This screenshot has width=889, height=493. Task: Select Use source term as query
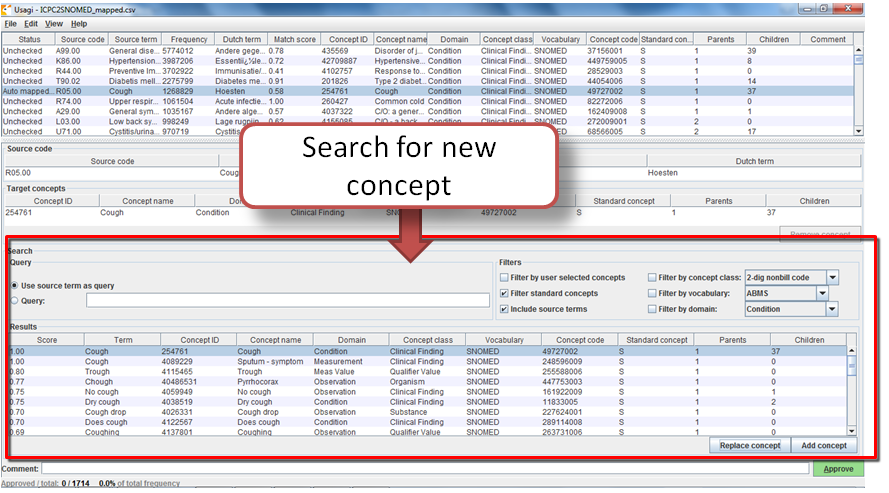pyautogui.click(x=14, y=285)
